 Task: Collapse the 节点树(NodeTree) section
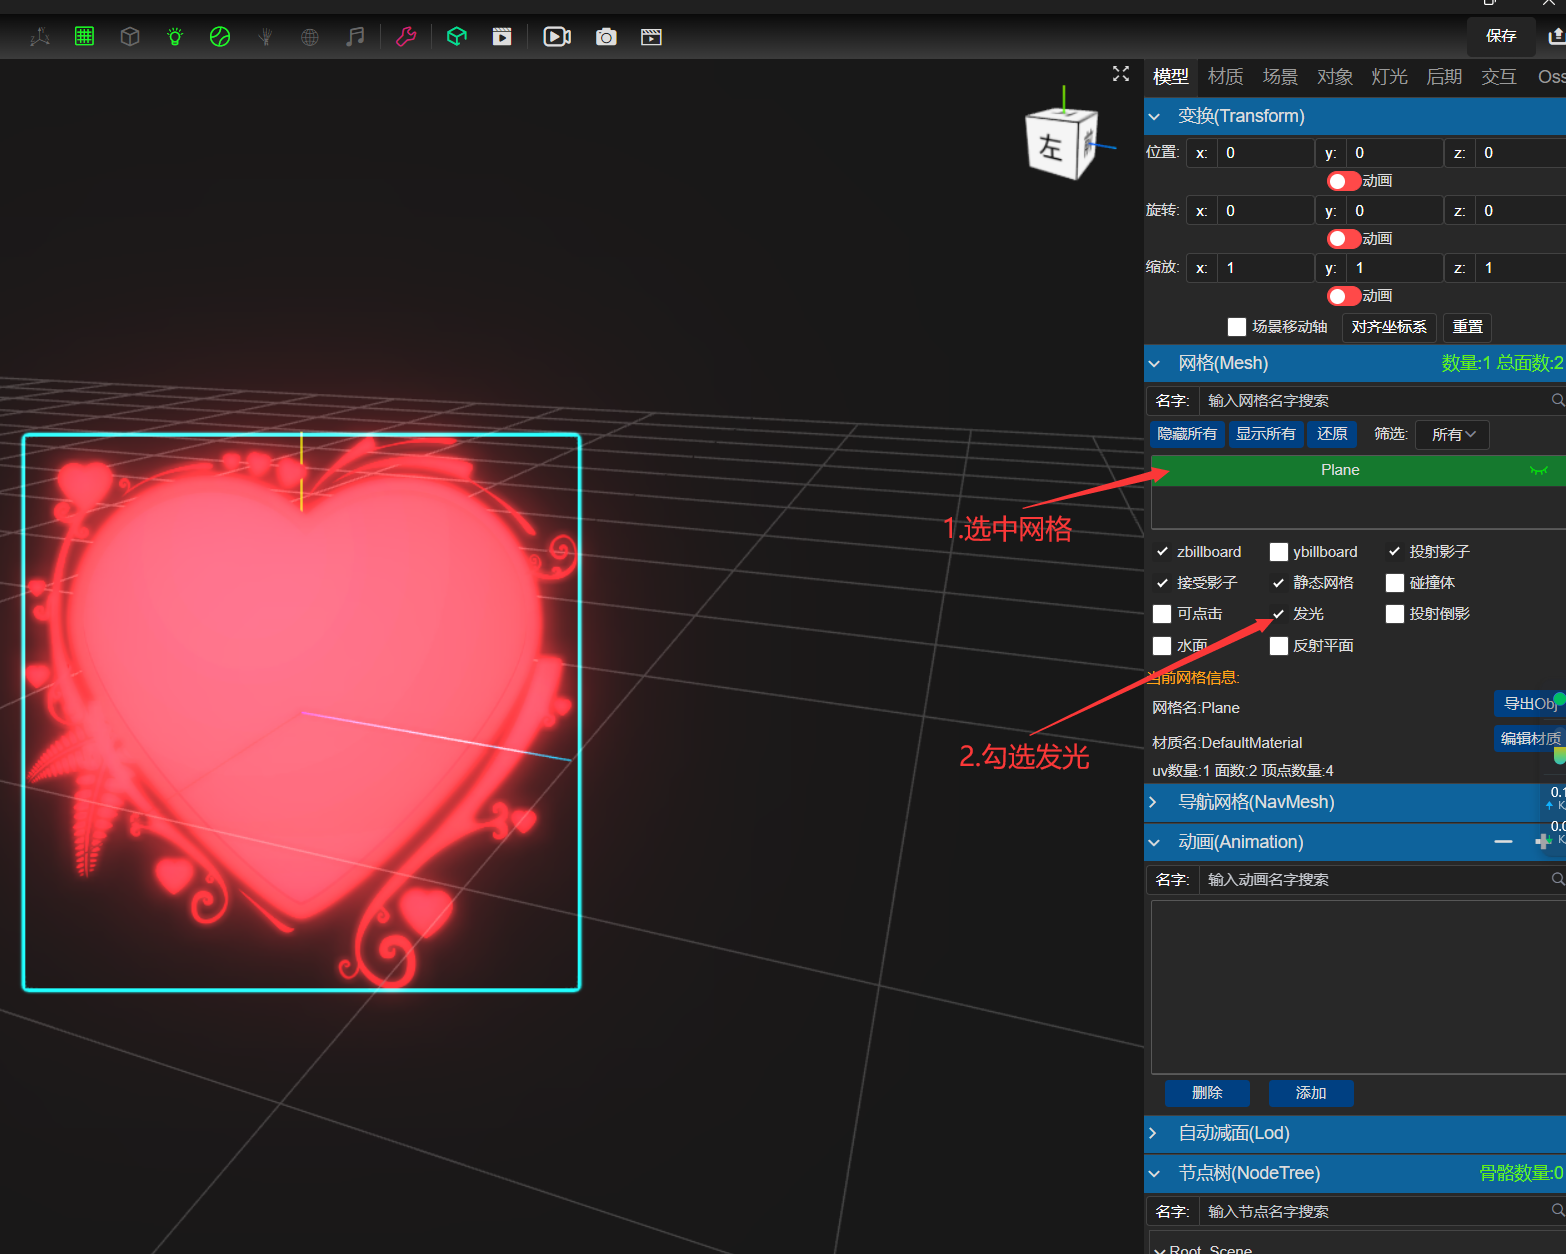[x=1355, y=1173]
